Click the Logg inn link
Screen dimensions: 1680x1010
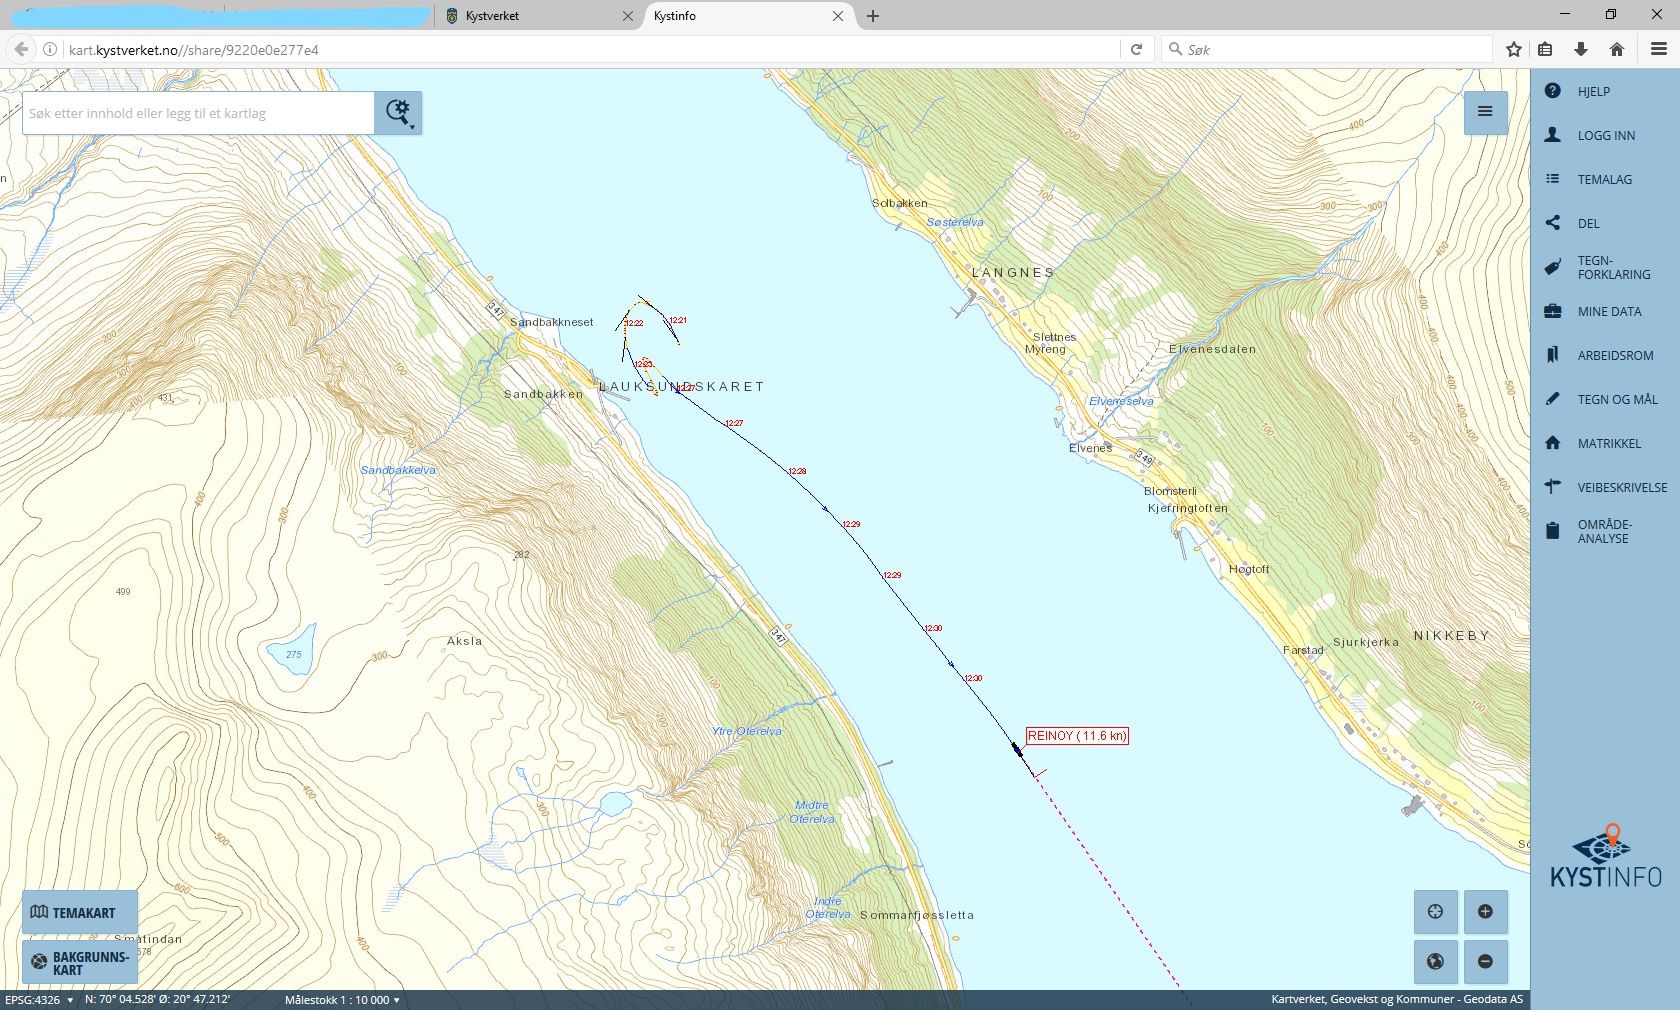(1606, 135)
